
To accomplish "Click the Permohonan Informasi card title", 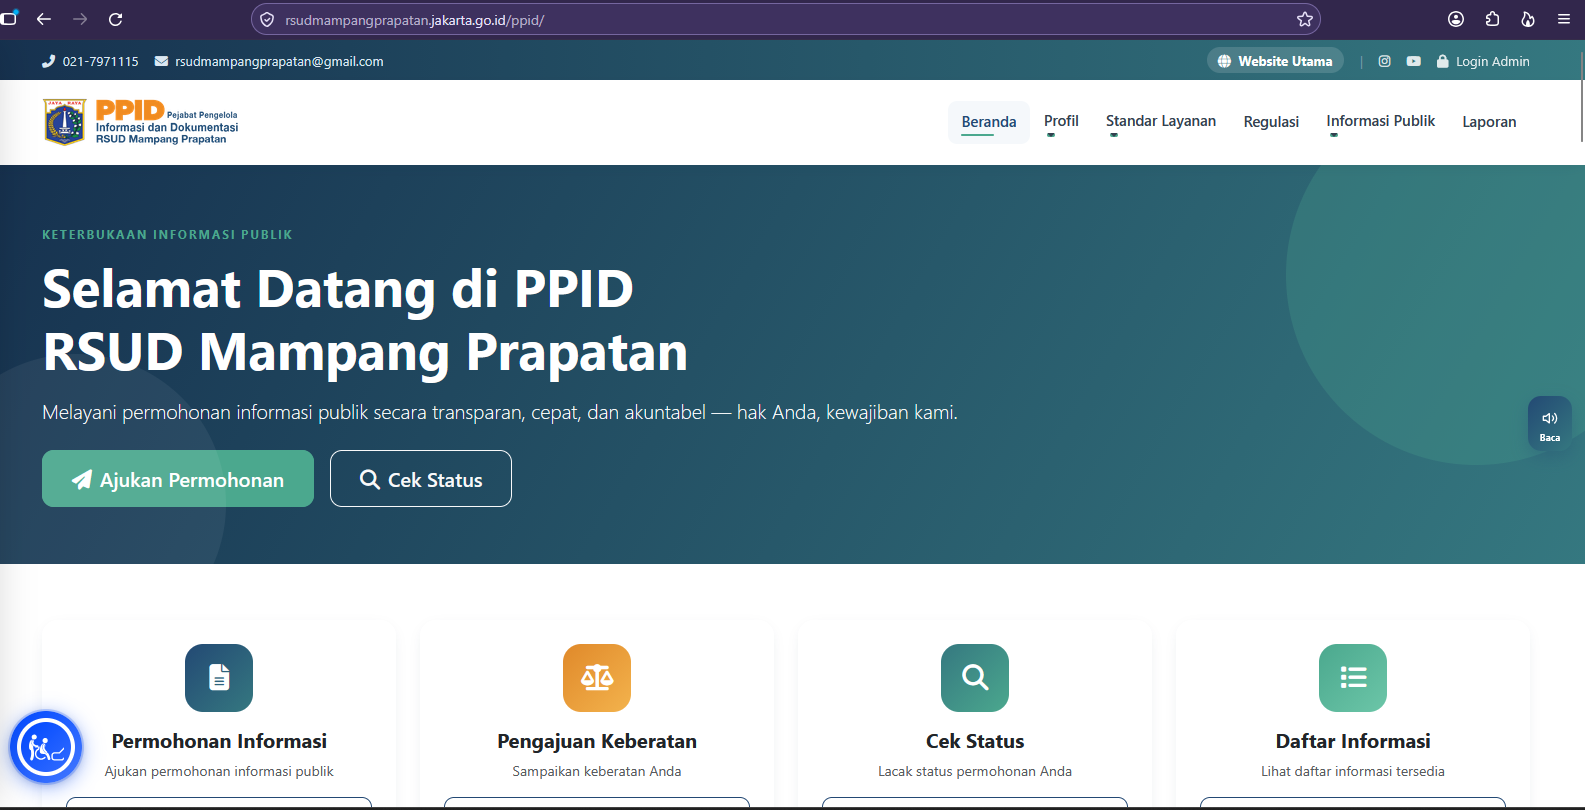I will pyautogui.click(x=219, y=741).
